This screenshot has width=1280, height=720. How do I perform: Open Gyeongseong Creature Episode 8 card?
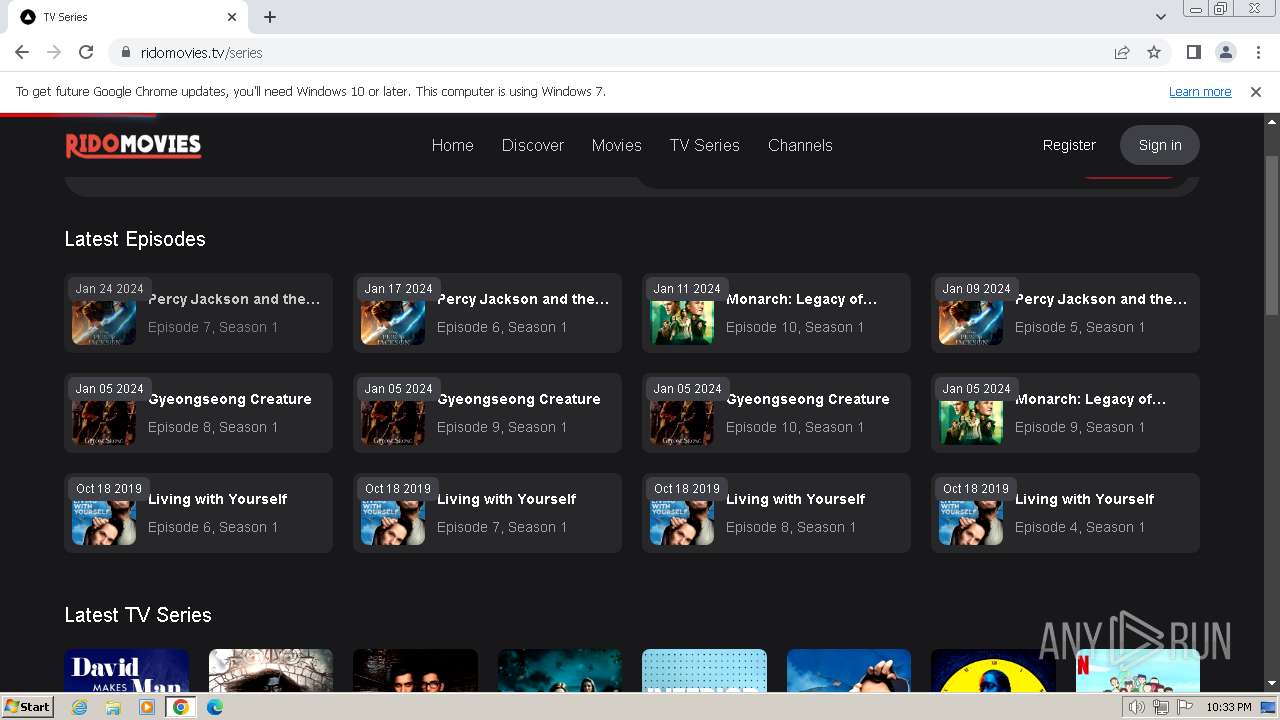[x=198, y=413]
